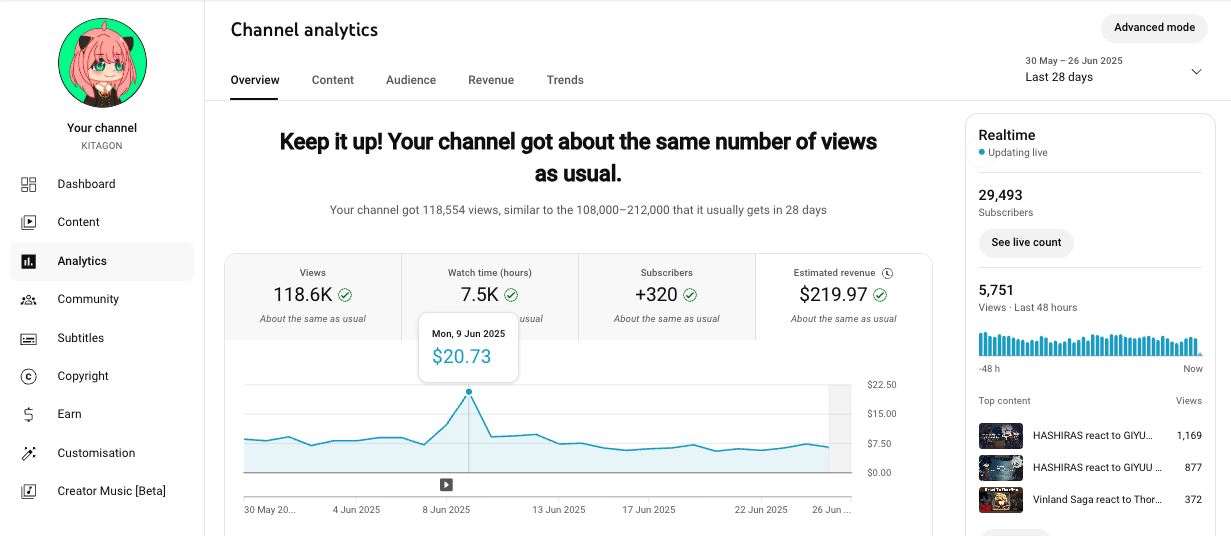
Task: Click Creator Music library icon
Action: tap(29, 491)
